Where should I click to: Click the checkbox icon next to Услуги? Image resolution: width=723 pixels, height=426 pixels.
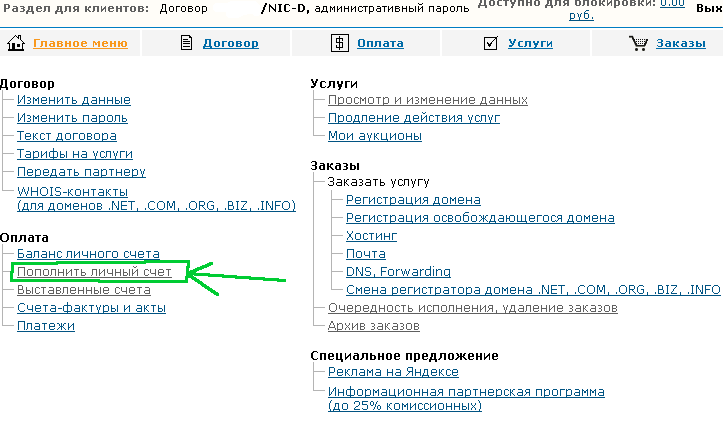490,43
